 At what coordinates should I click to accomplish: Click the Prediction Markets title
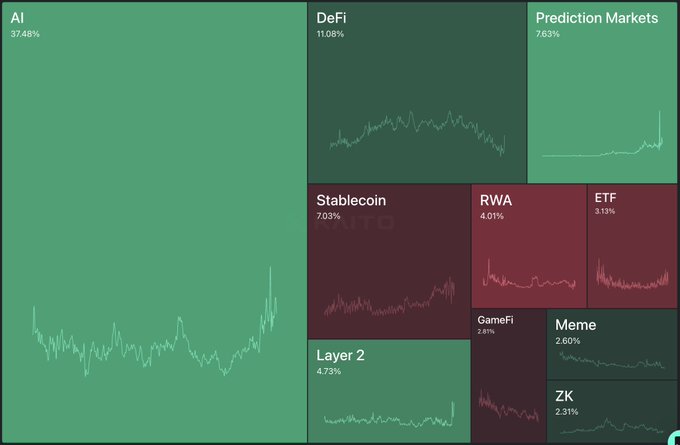tap(597, 18)
